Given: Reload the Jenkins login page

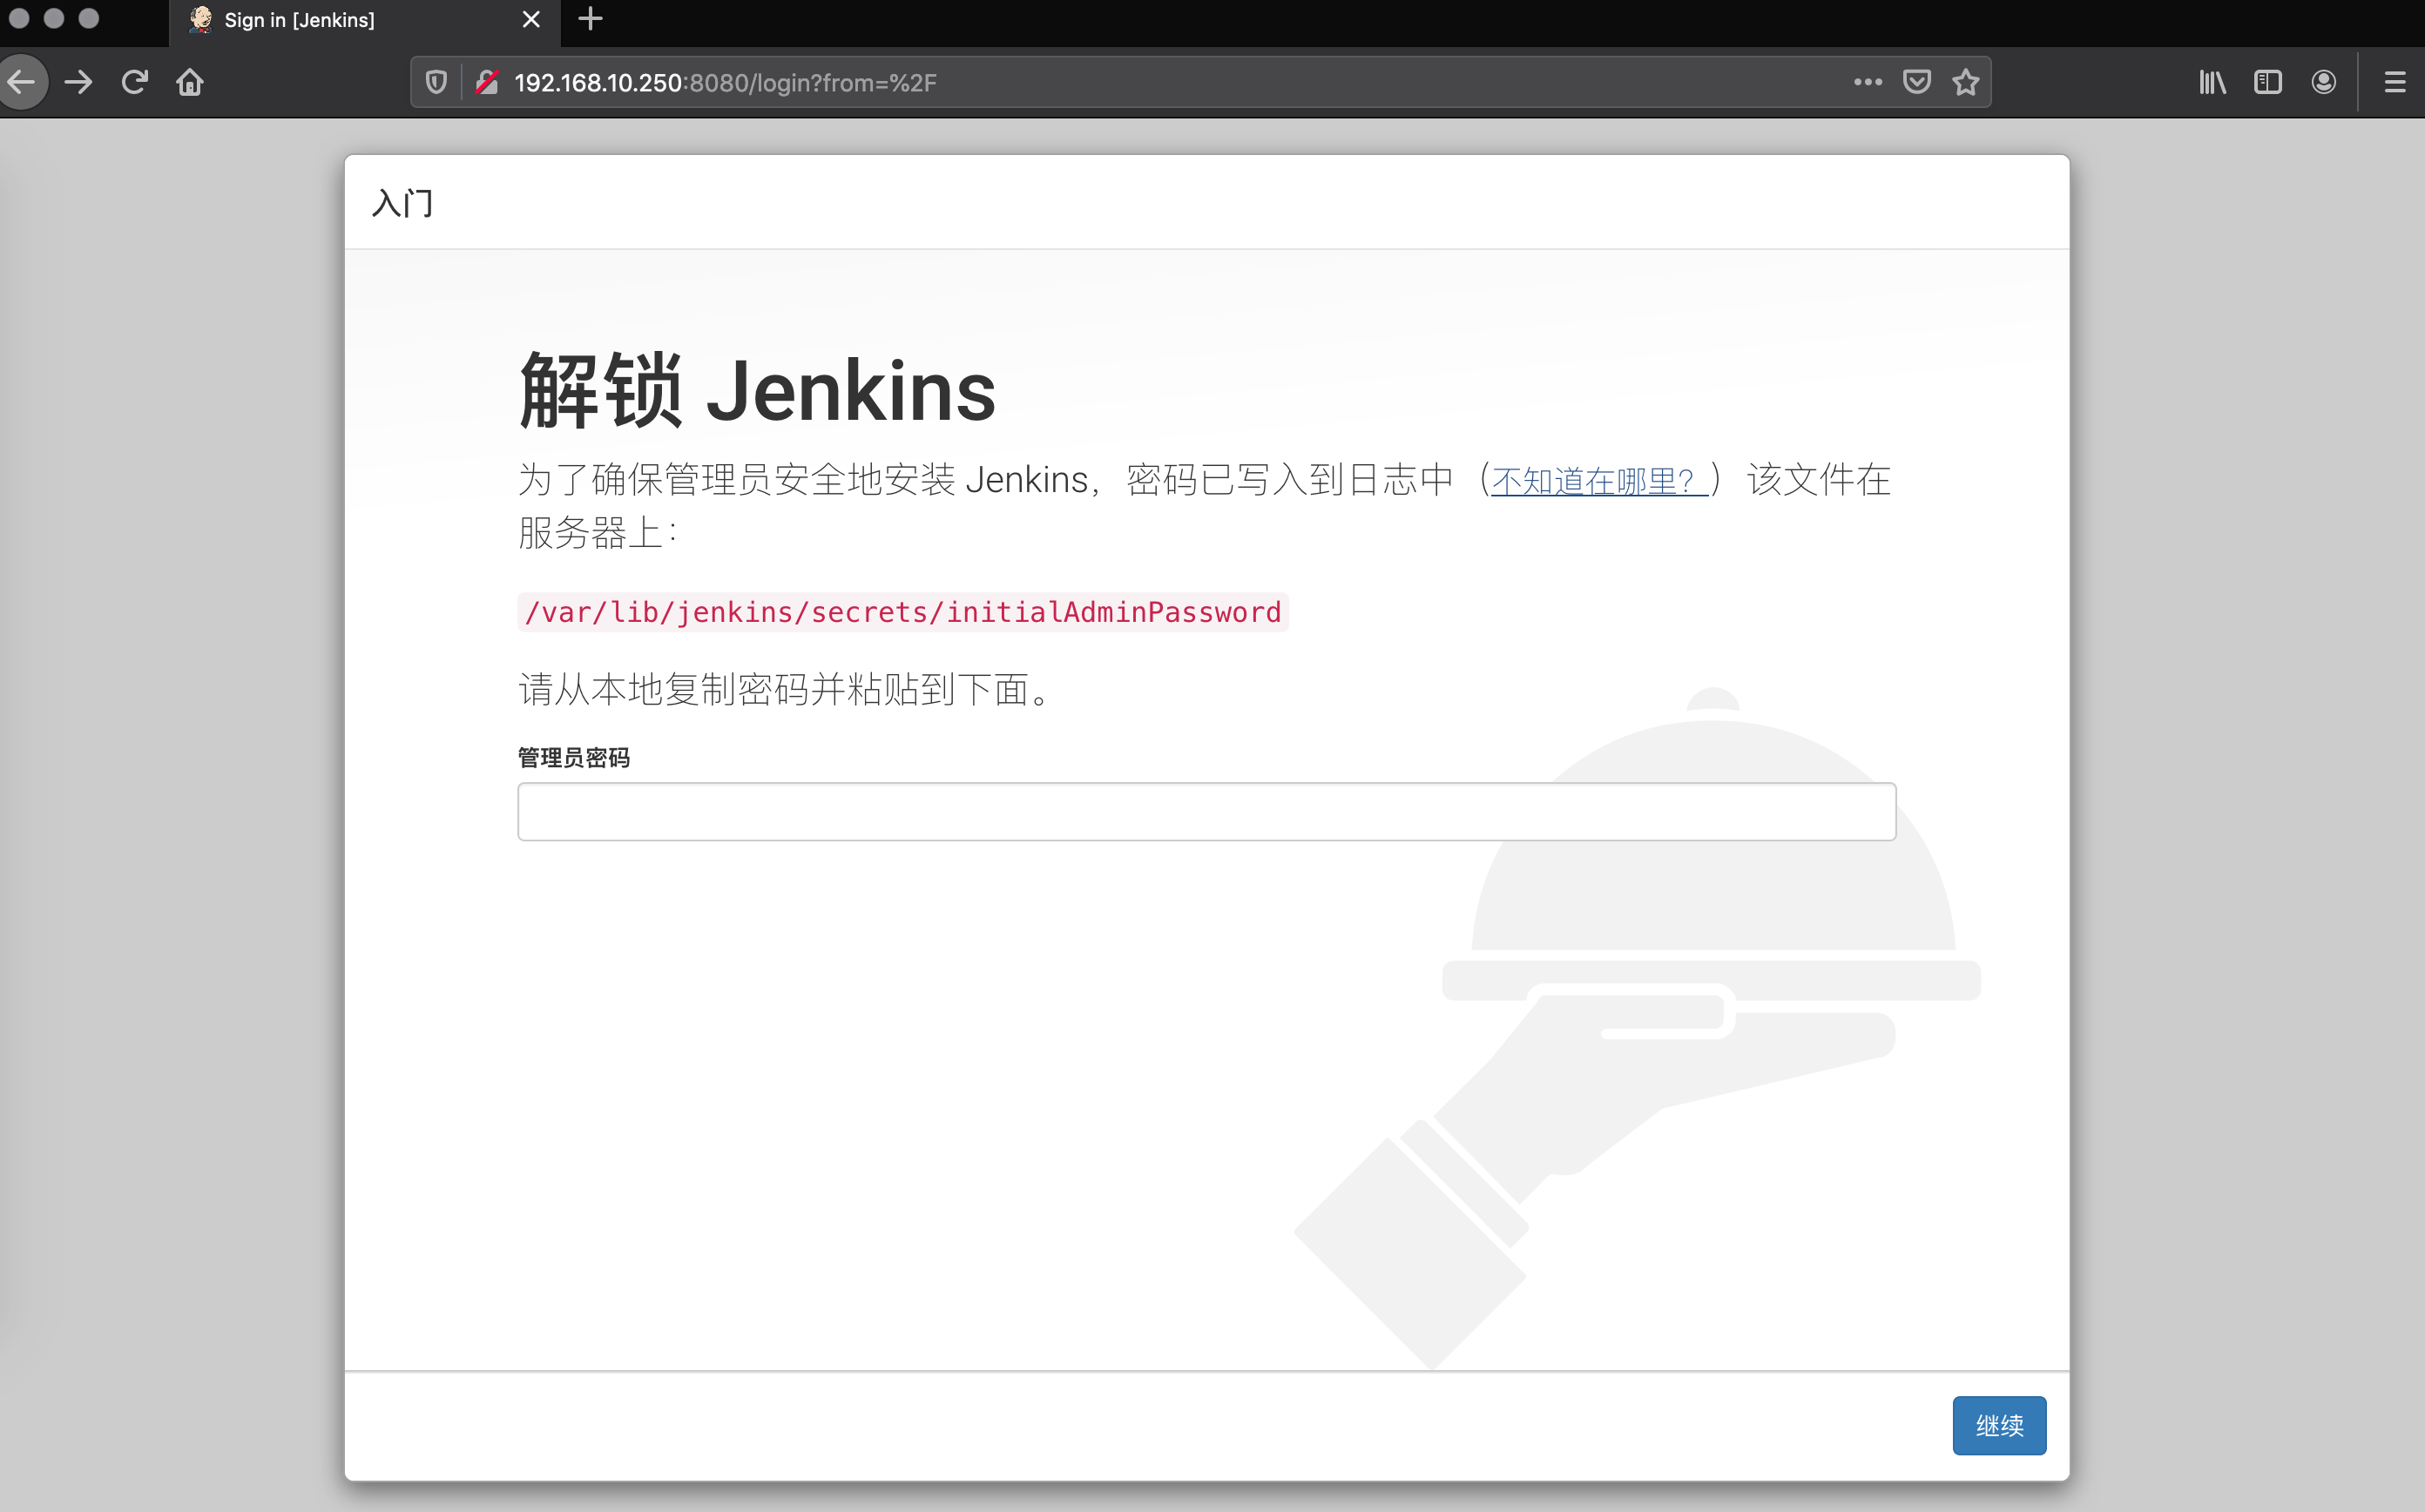Looking at the screenshot, I should click(135, 82).
